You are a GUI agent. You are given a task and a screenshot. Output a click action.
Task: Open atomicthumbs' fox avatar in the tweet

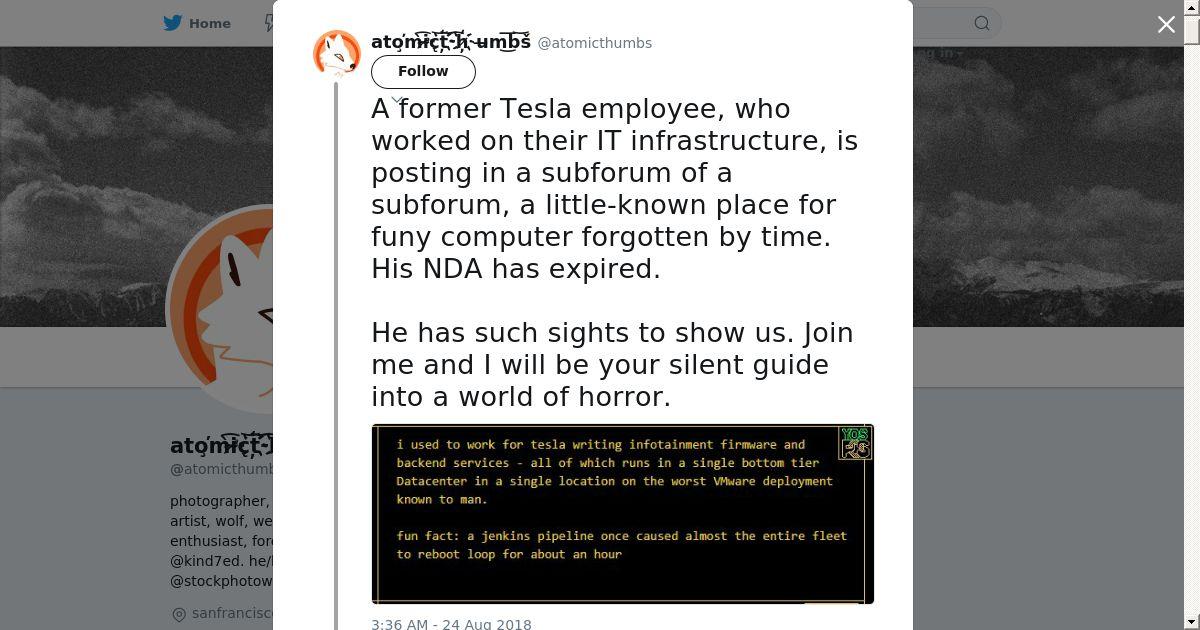337,54
